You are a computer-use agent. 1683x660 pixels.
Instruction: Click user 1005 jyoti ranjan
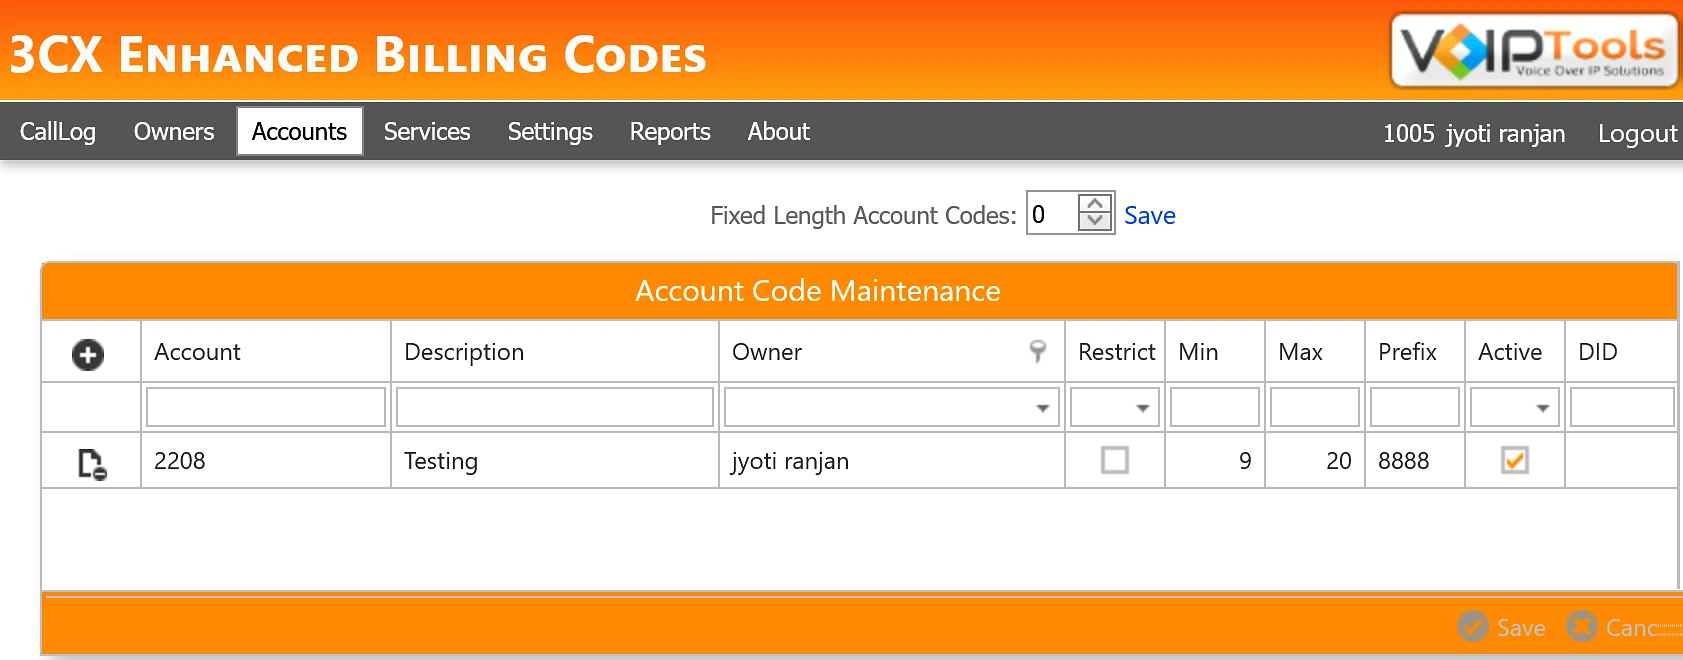point(1474,133)
